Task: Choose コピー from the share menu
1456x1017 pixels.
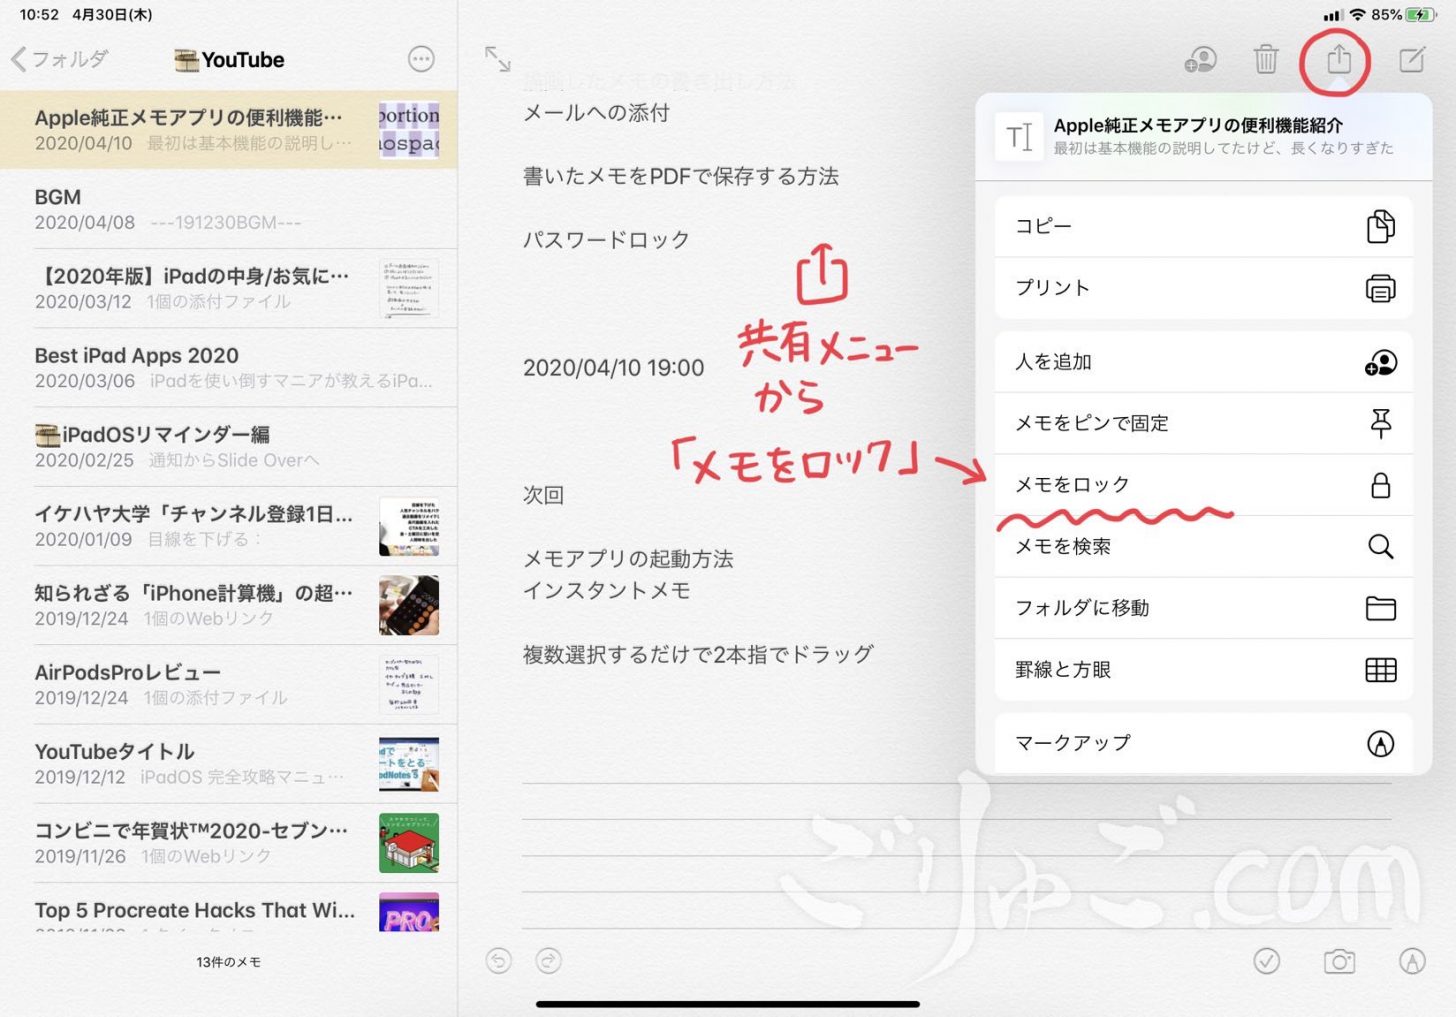Action: (1203, 227)
